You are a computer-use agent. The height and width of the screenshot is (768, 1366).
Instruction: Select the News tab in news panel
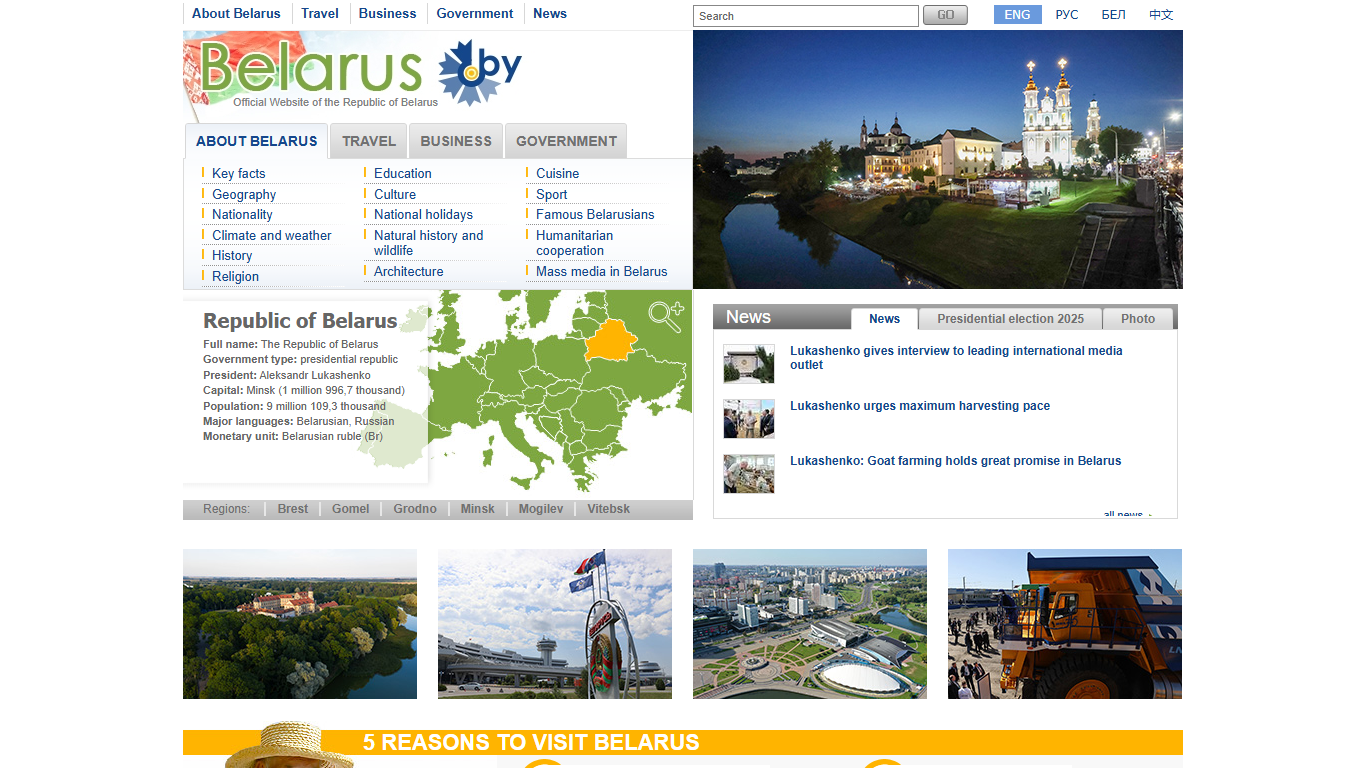884,319
